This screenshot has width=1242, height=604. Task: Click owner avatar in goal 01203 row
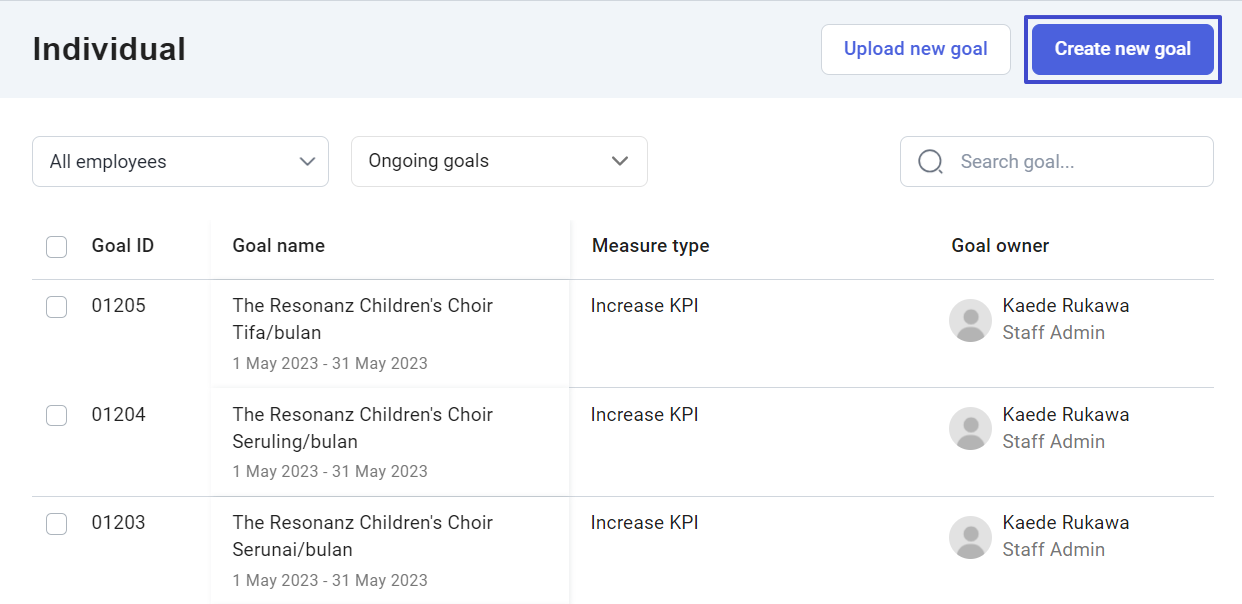[970, 537]
